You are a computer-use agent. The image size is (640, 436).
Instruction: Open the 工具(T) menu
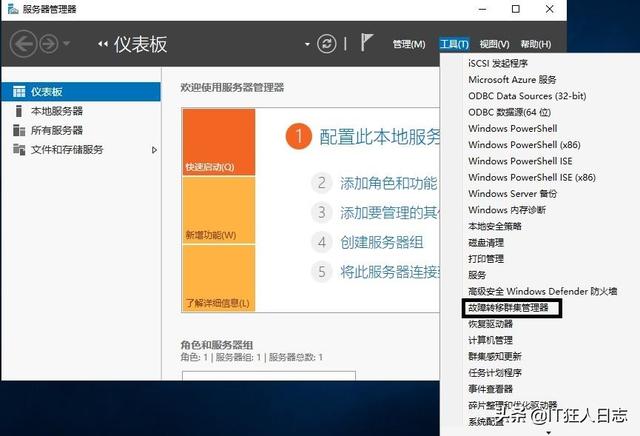click(x=454, y=44)
